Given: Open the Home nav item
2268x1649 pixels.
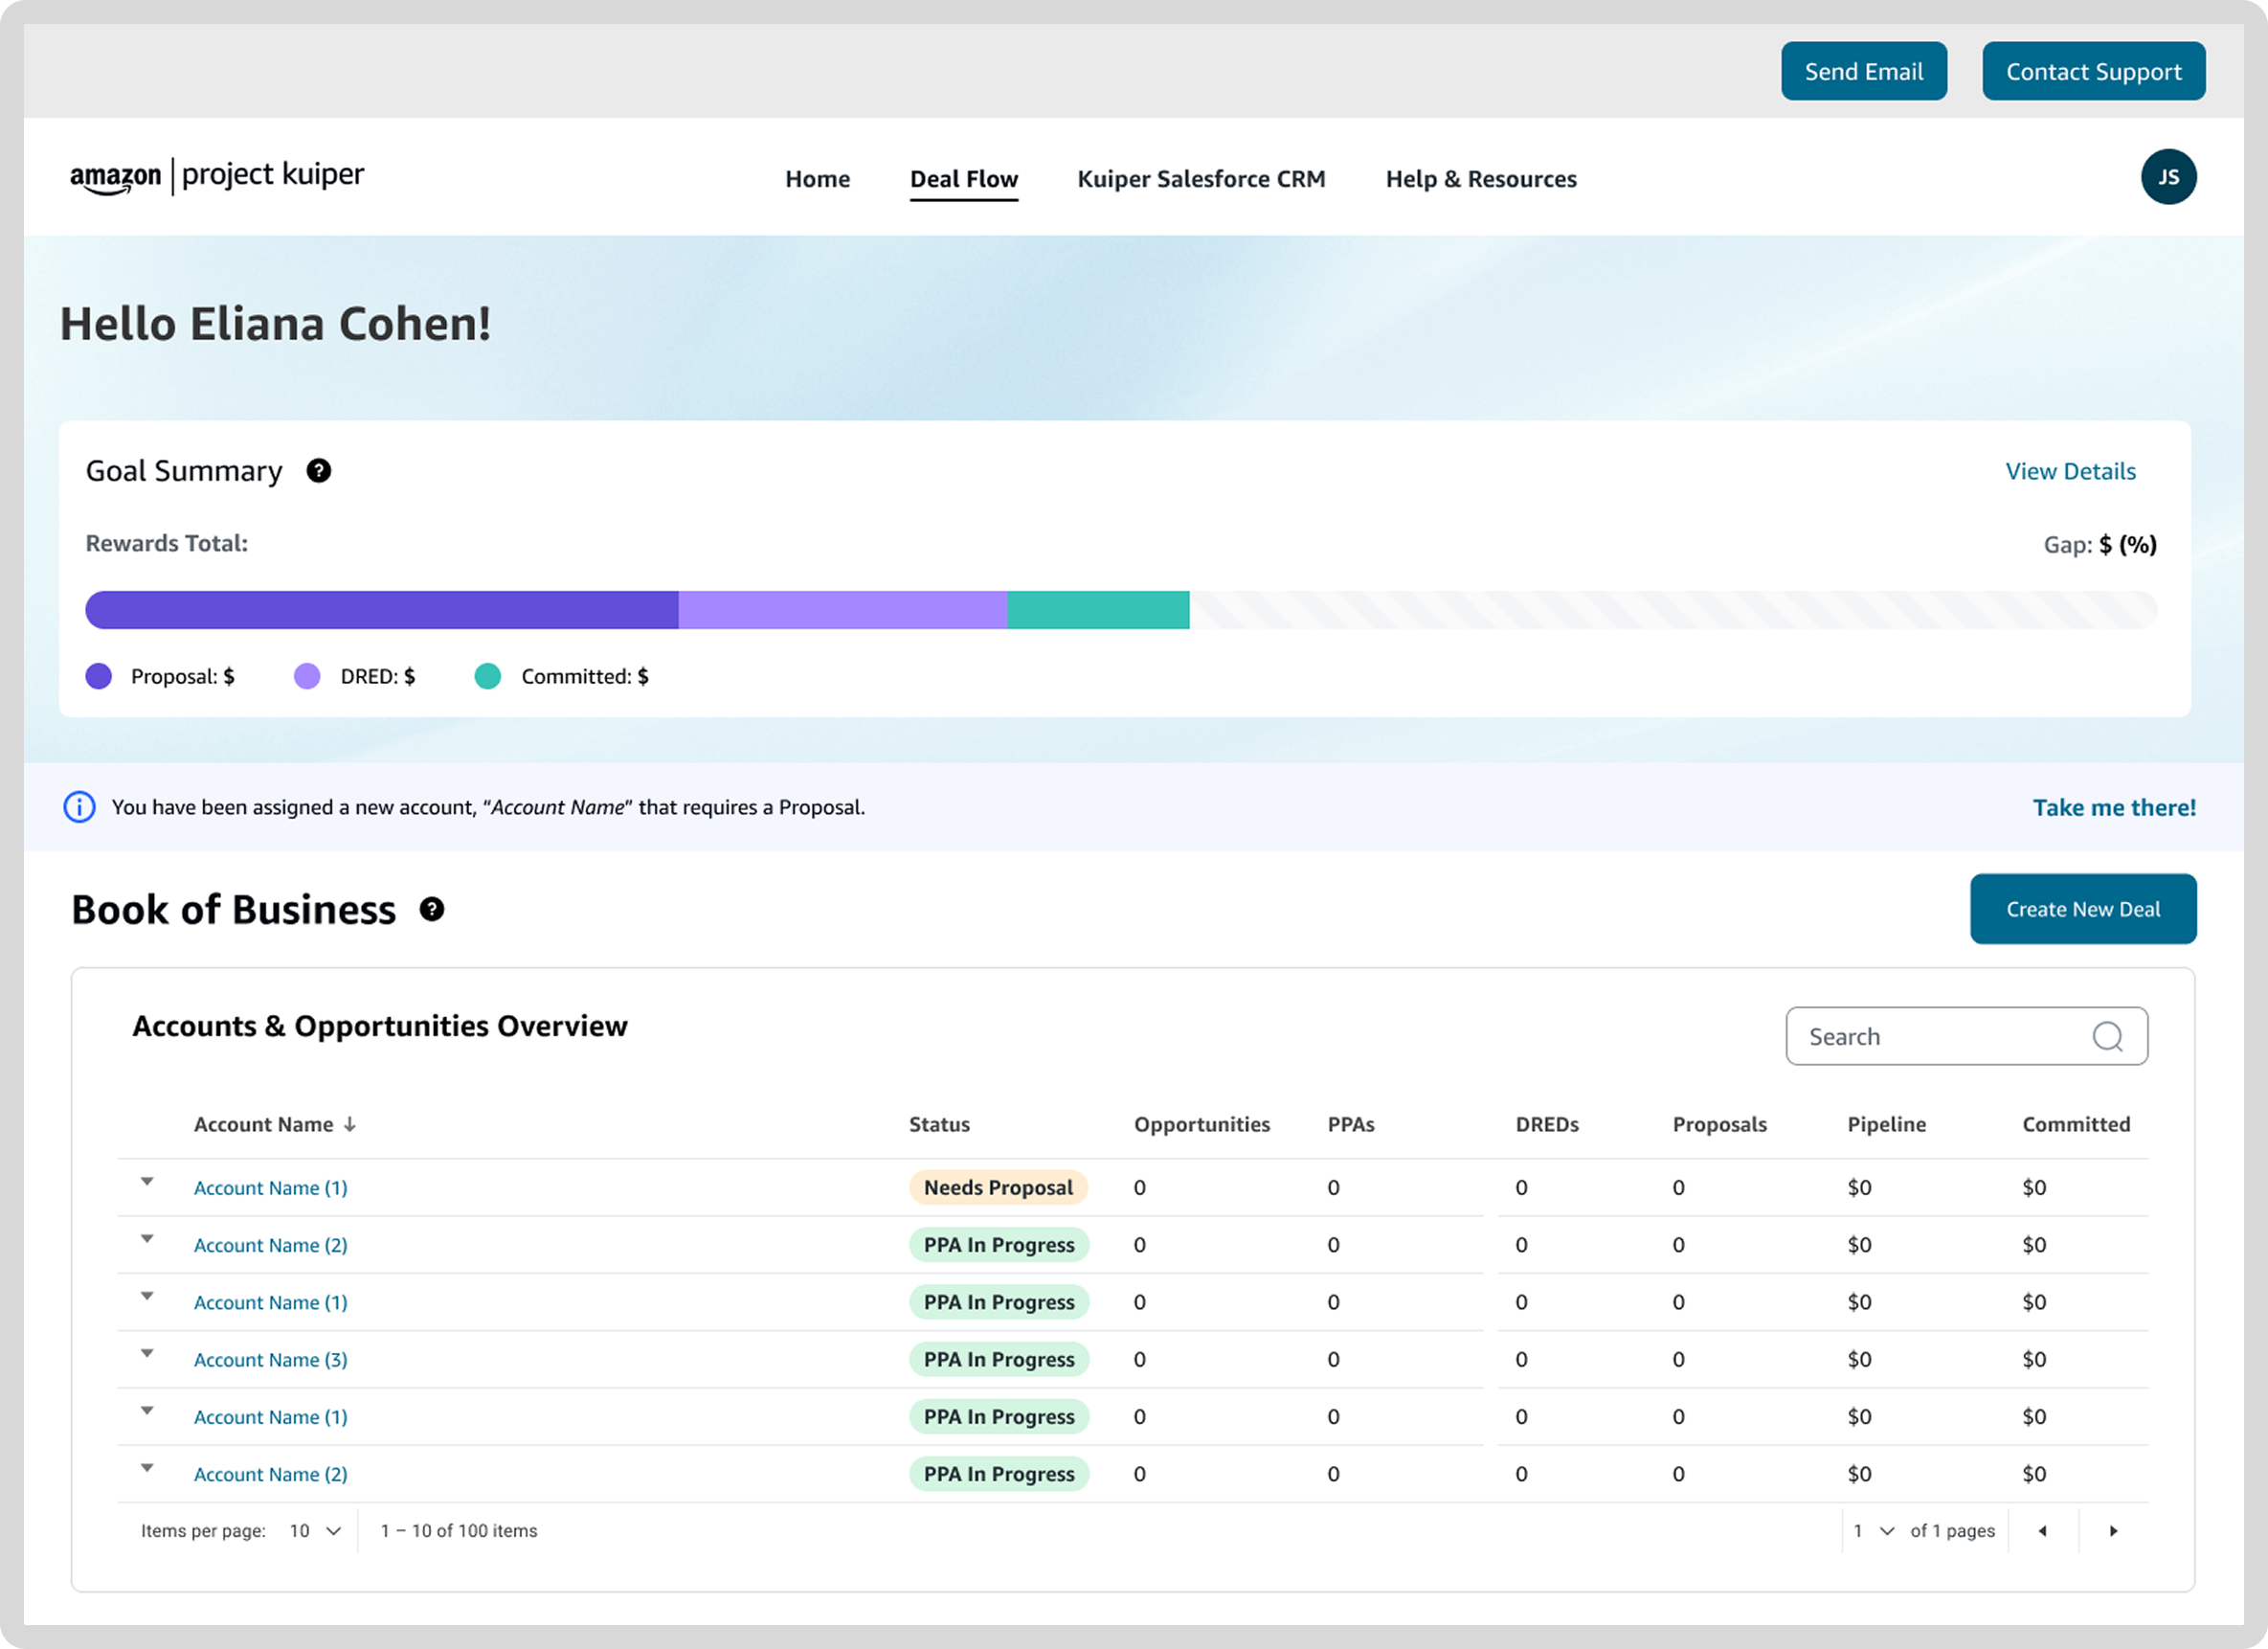Looking at the screenshot, I should [x=817, y=179].
